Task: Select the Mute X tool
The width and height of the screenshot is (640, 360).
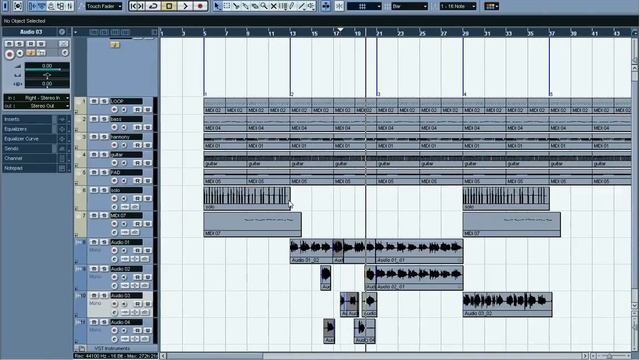Action: (273, 6)
